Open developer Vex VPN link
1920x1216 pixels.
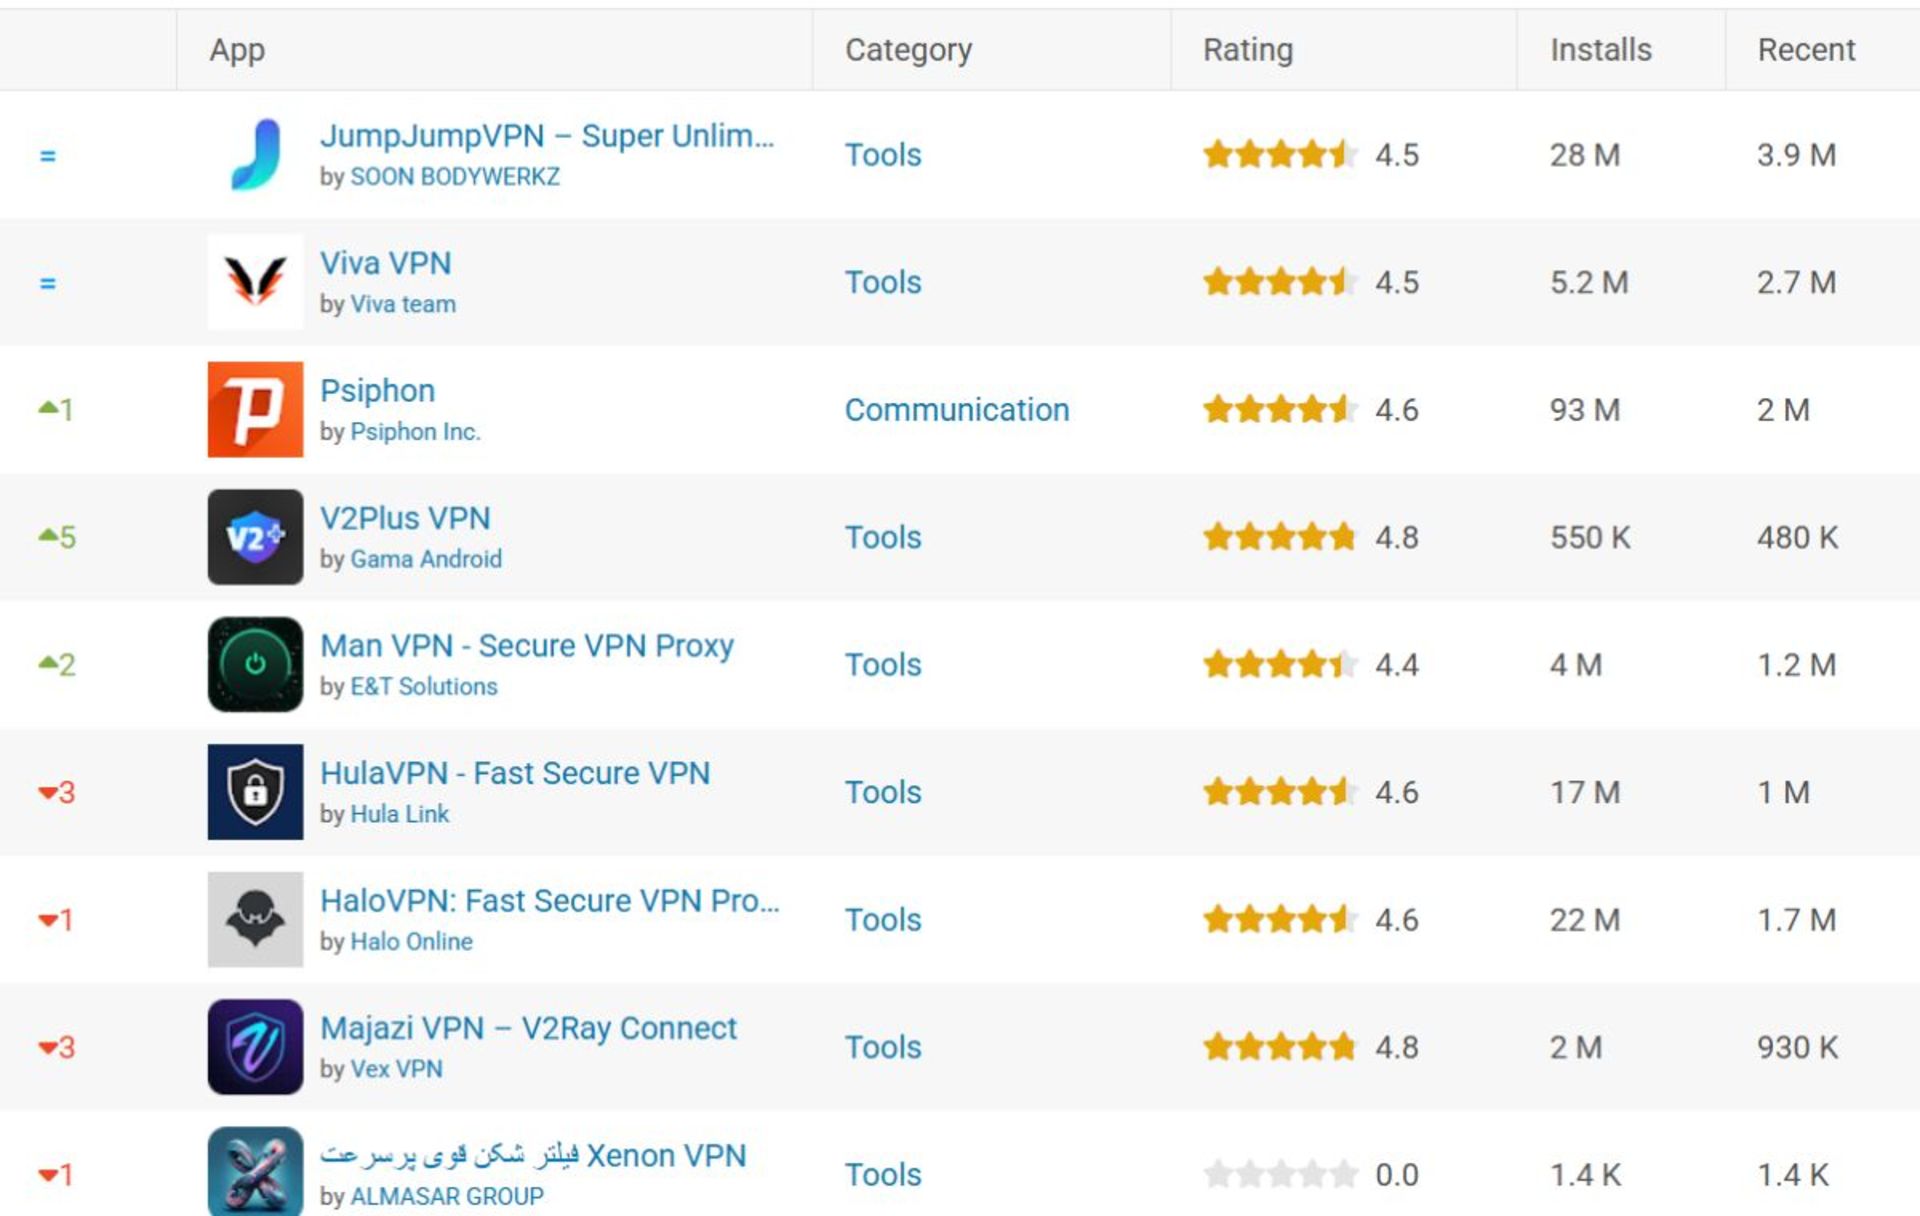point(396,1069)
